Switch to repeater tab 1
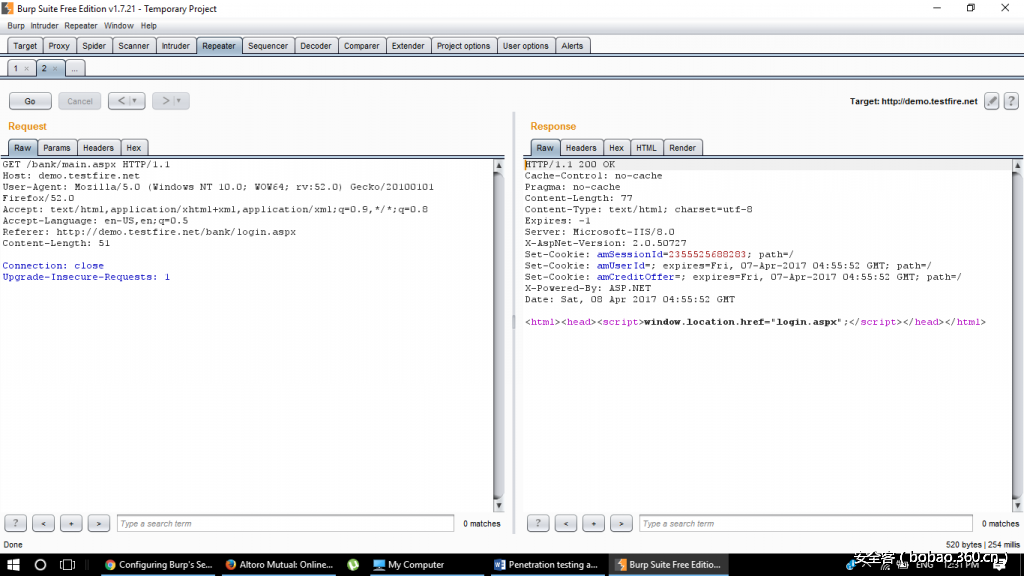 click(x=18, y=68)
